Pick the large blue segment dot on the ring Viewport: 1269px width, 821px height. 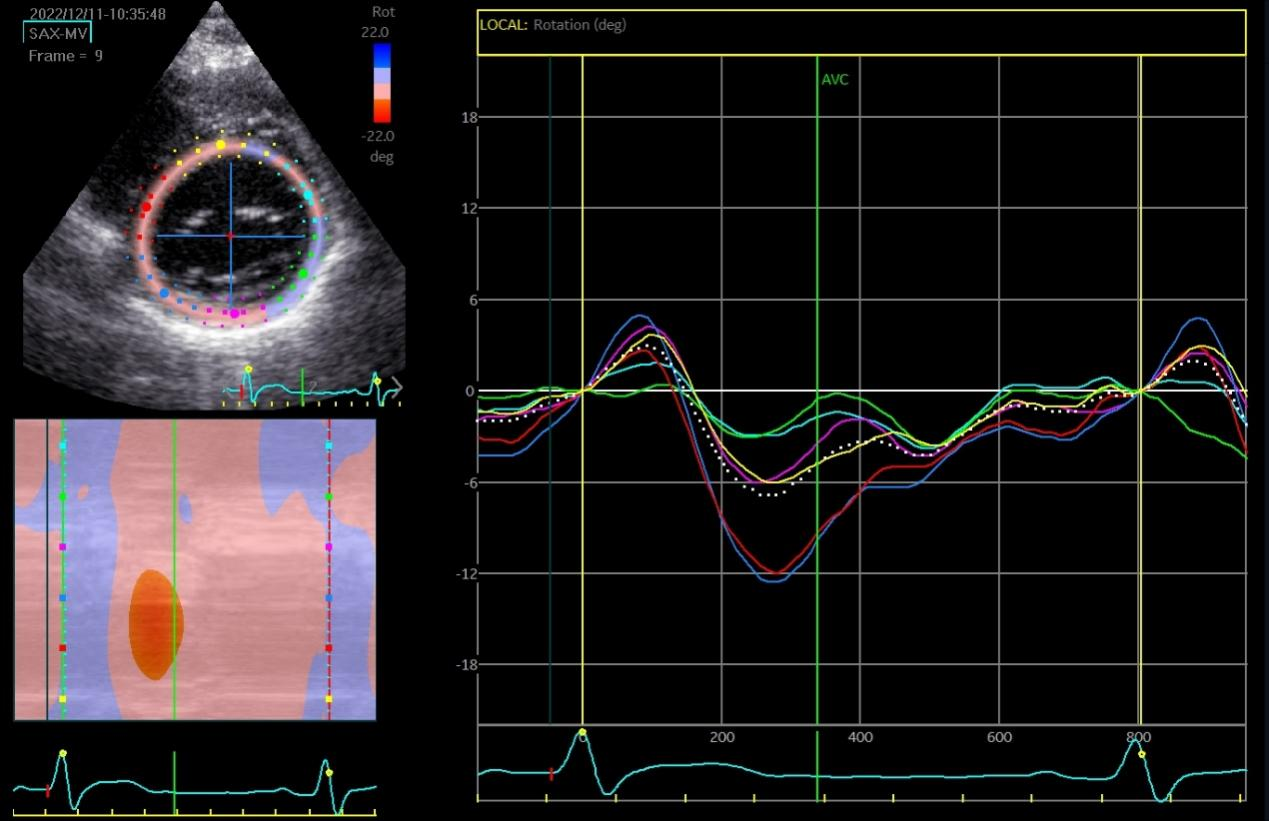pos(164,293)
